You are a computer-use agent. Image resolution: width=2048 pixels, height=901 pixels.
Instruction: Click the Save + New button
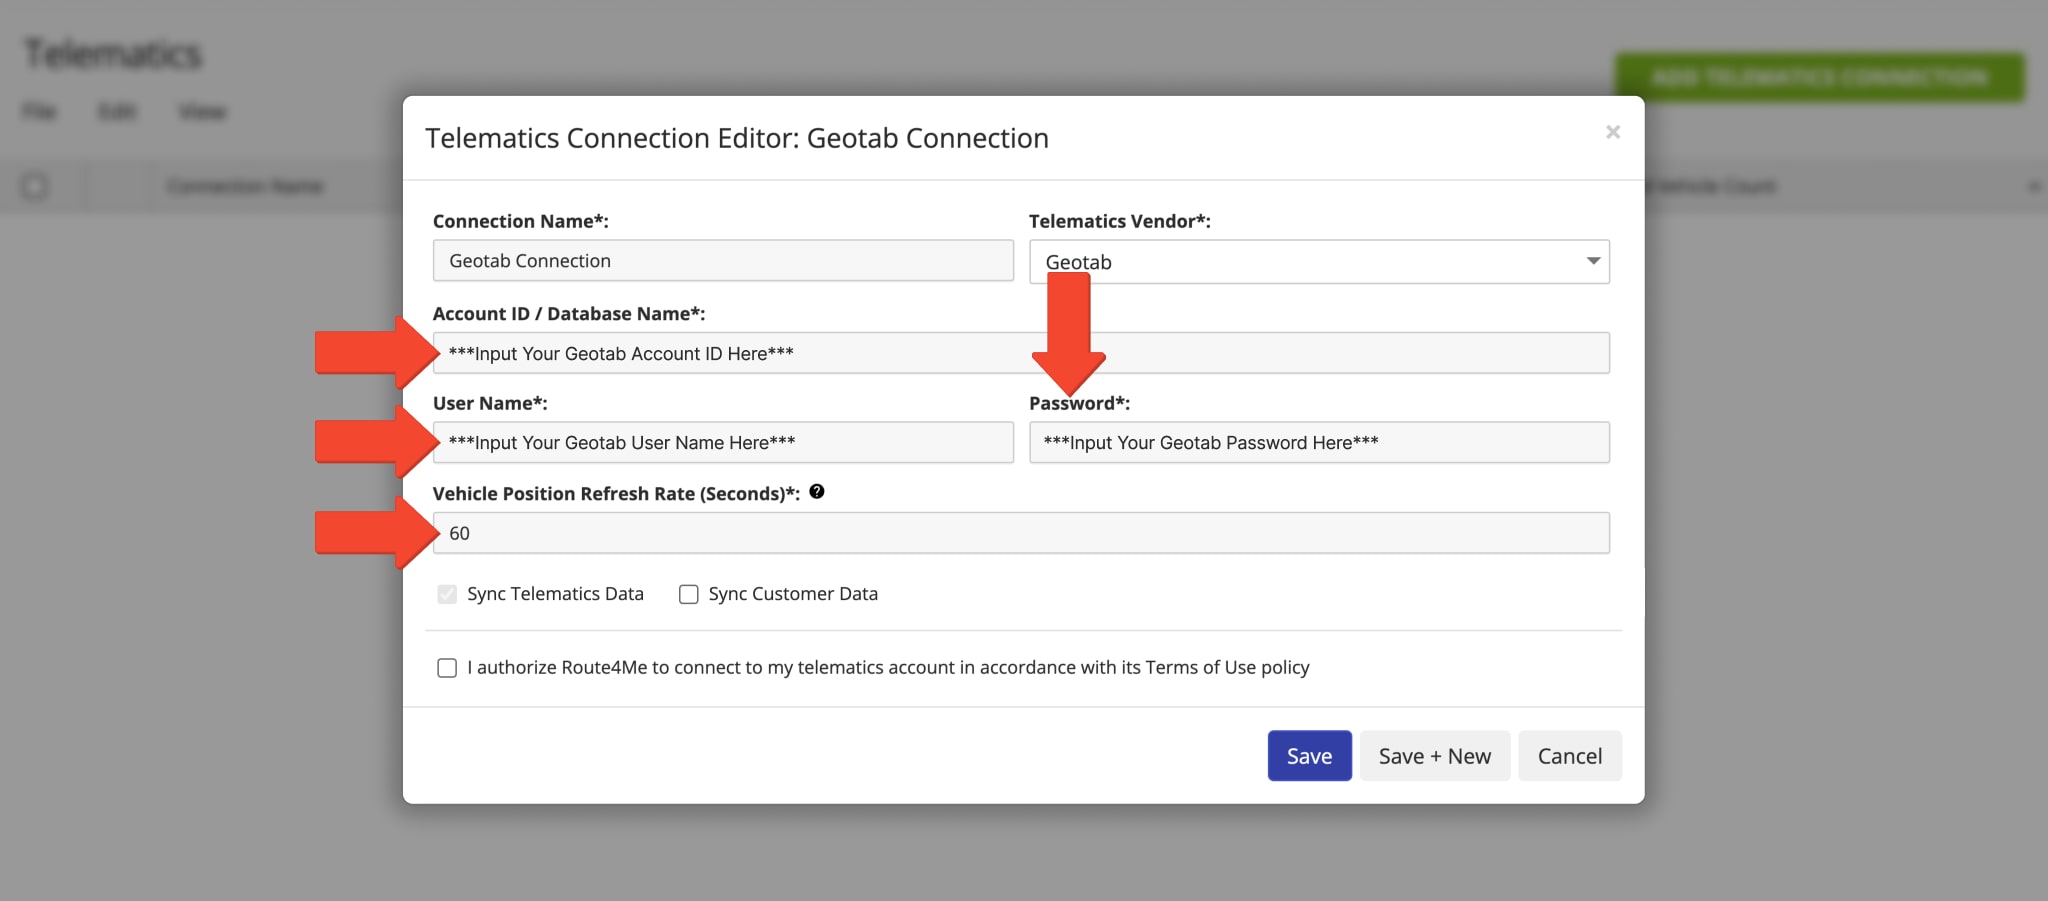(1434, 756)
